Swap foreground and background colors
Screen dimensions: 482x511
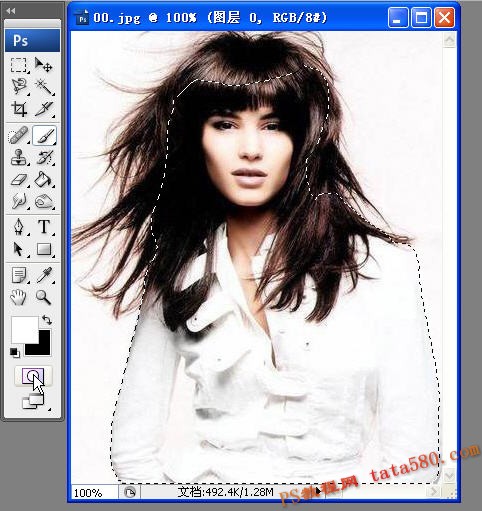tap(47, 320)
